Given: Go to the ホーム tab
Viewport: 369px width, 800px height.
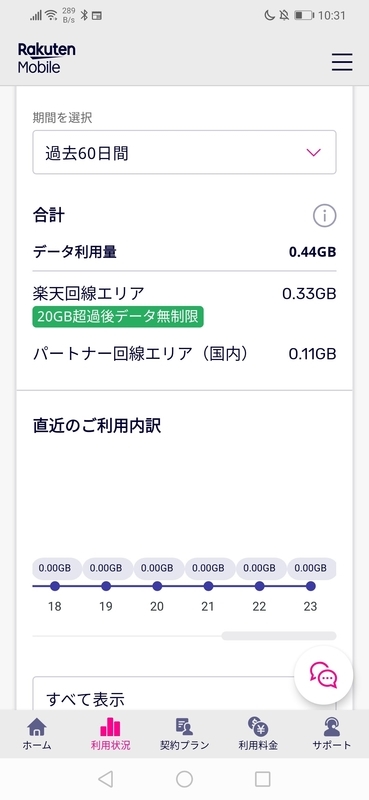Looking at the screenshot, I should pyautogui.click(x=37, y=734).
